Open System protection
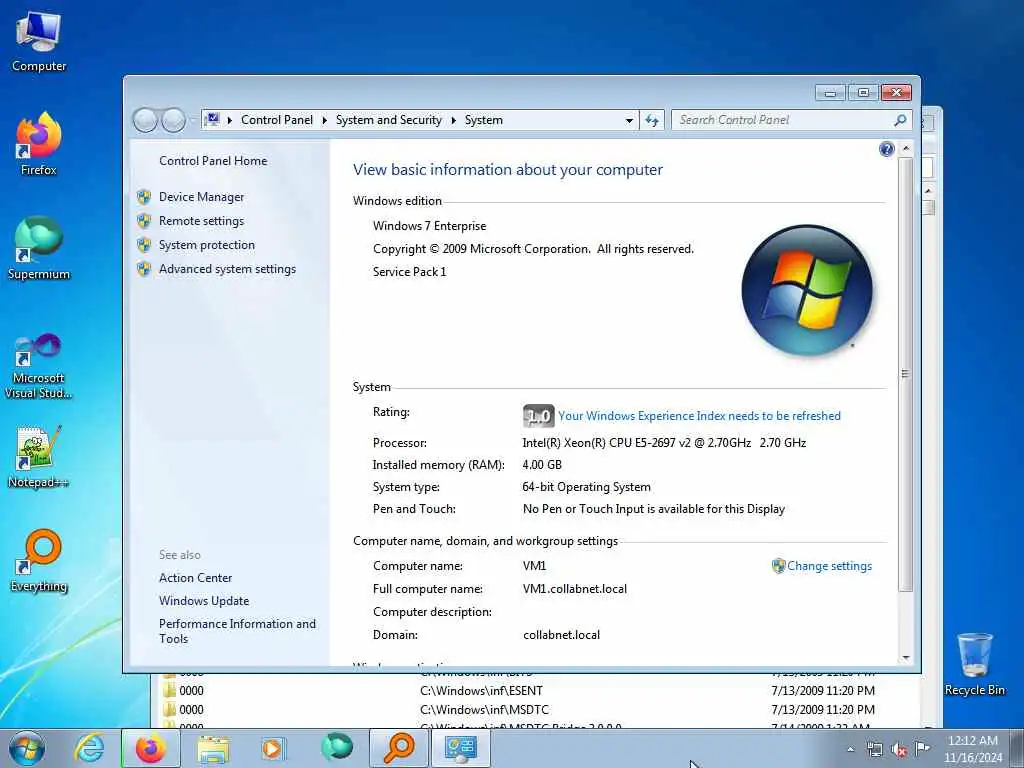Screen dimensions: 1024x768 206,245
